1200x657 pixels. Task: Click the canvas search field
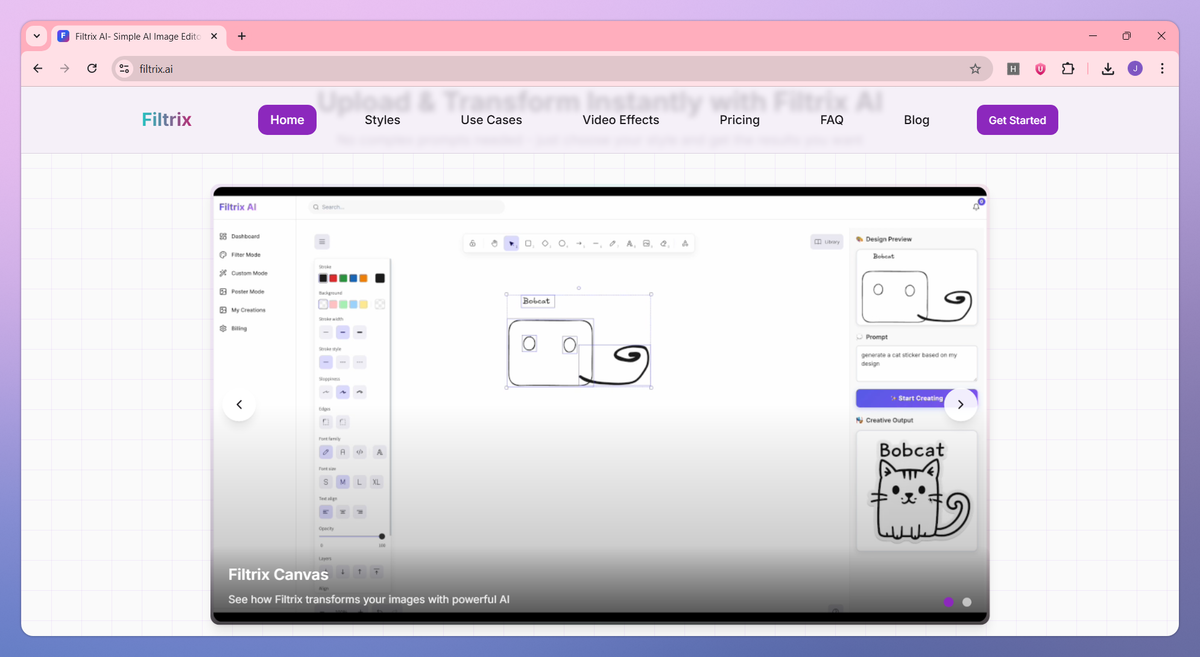point(406,207)
